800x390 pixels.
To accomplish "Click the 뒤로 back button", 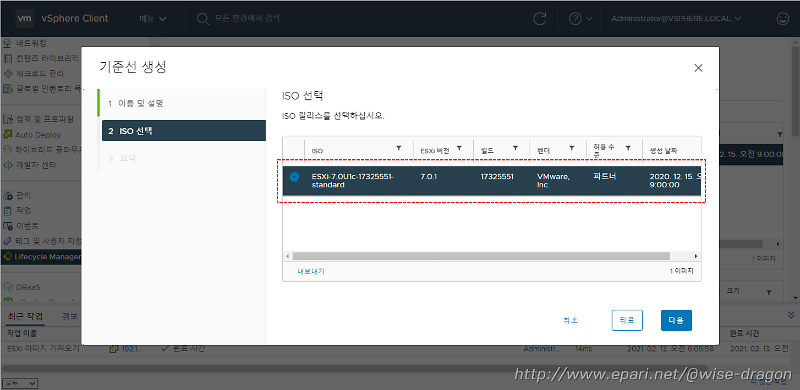I will pos(627,321).
